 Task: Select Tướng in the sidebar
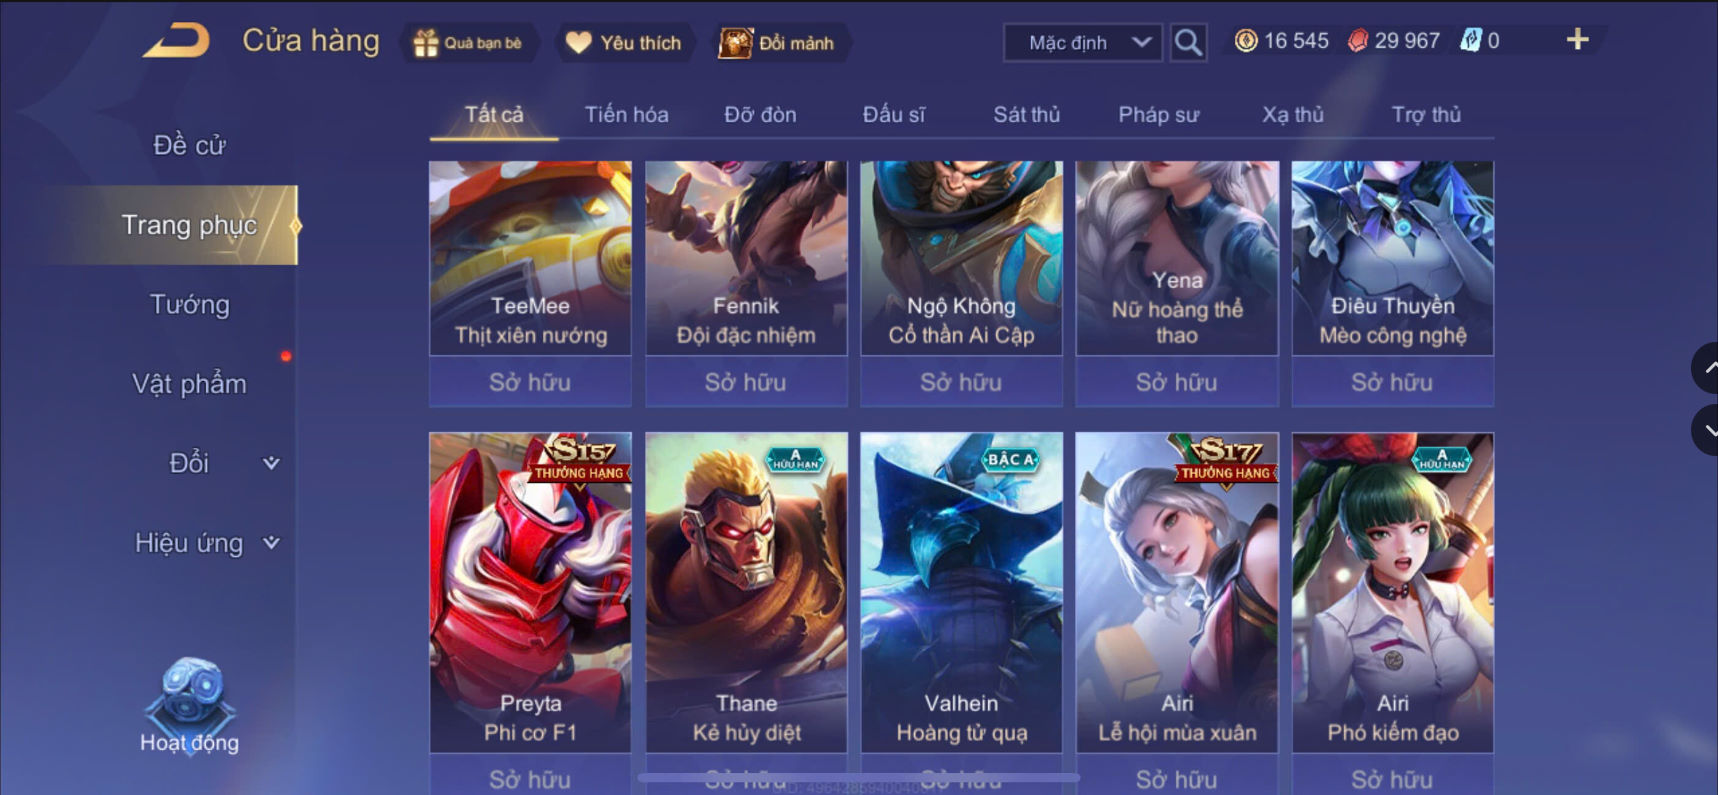coord(189,304)
